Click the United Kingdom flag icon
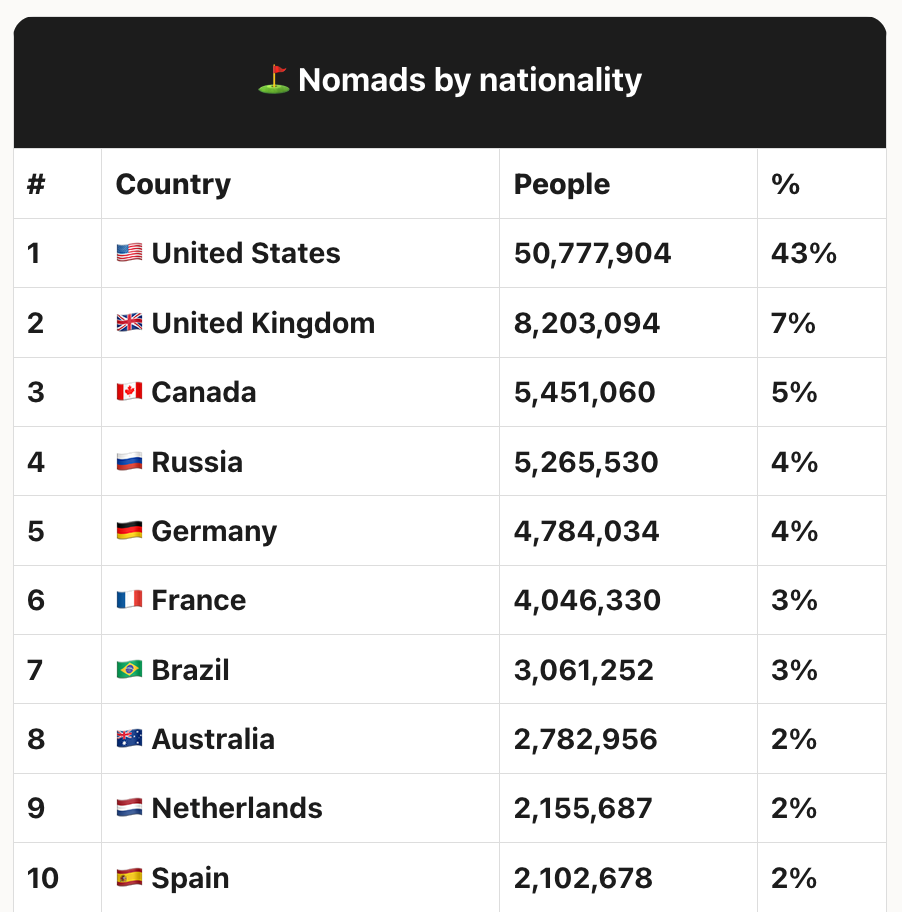This screenshot has height=912, width=902. point(129,323)
